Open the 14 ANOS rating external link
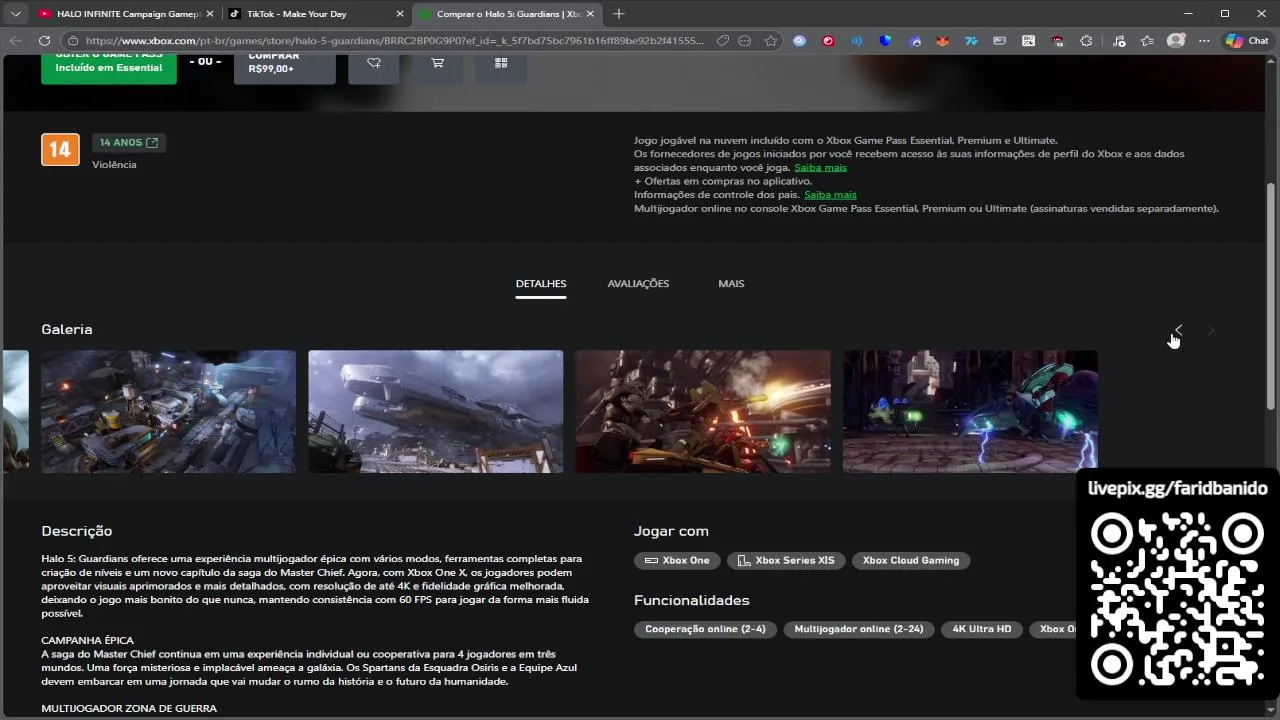 coord(129,143)
